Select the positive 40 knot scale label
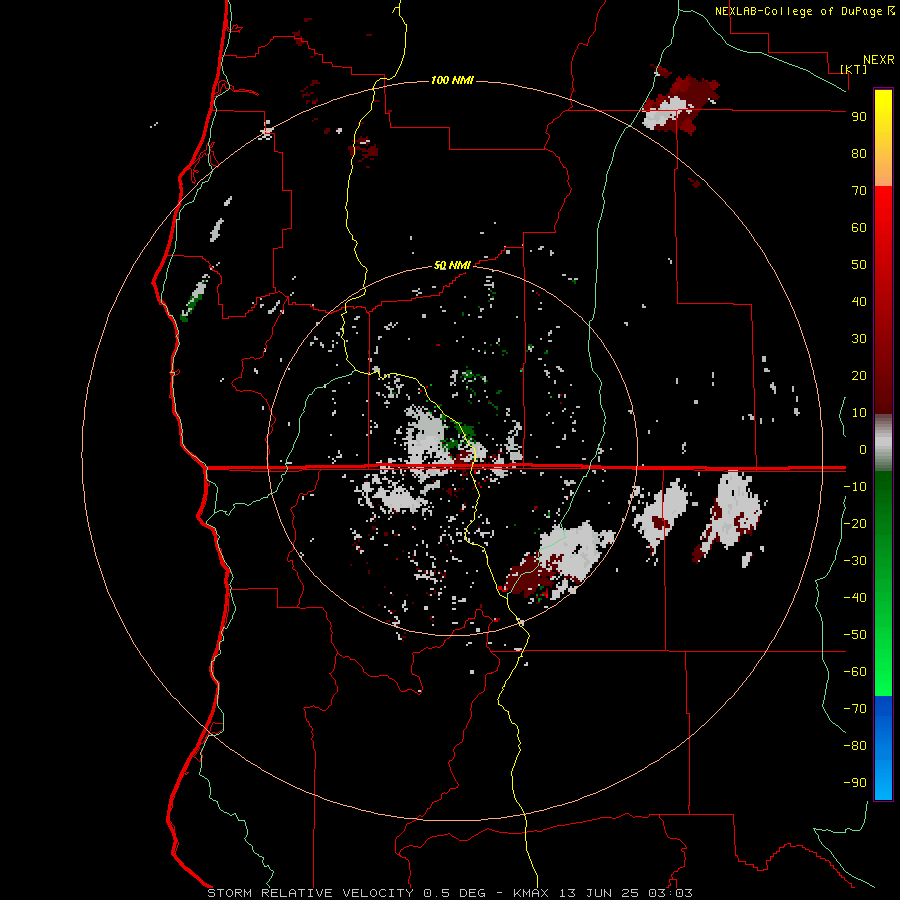The image size is (900, 900). pyautogui.click(x=859, y=302)
